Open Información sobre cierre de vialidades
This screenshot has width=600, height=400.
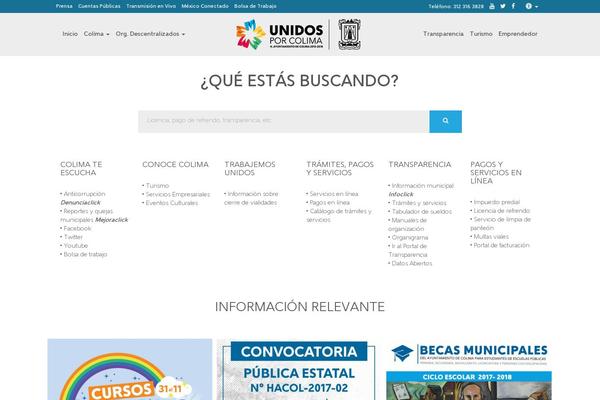click(x=251, y=198)
